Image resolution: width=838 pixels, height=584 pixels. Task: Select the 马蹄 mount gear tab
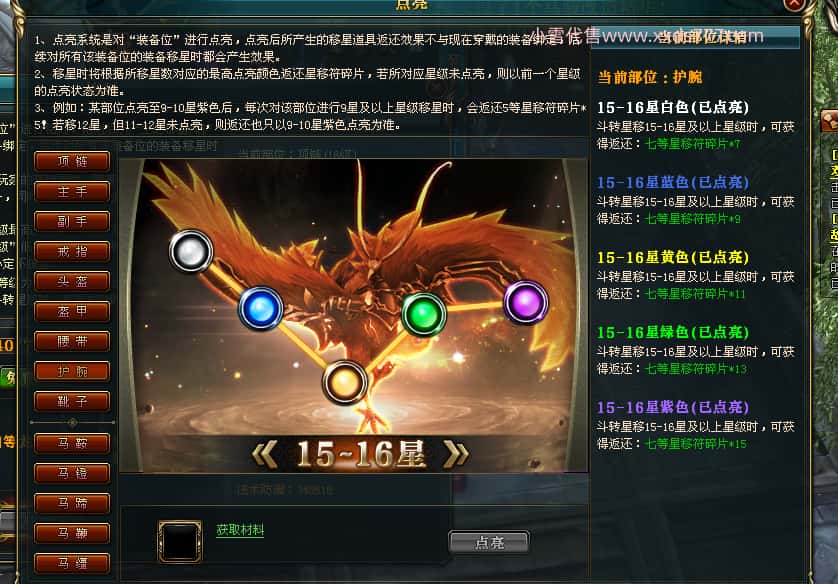pos(72,503)
